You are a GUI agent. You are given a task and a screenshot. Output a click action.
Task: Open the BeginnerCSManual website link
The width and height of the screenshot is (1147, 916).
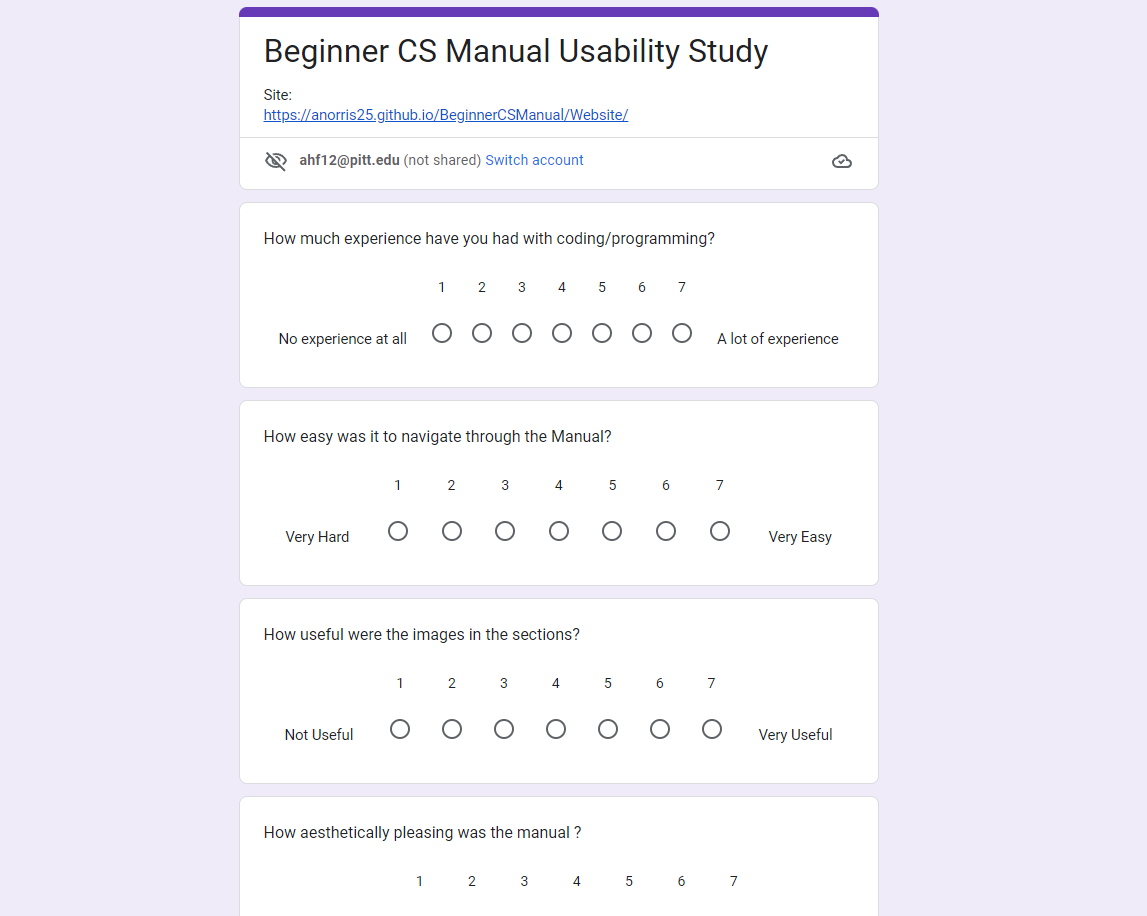(445, 115)
